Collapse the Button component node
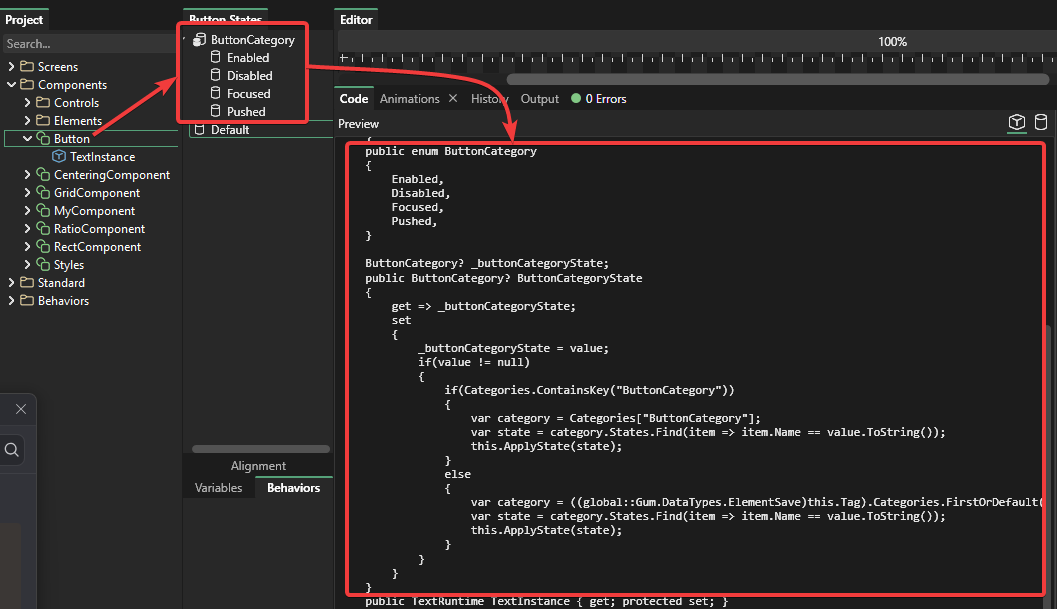This screenshot has height=609, width=1057. [27, 139]
